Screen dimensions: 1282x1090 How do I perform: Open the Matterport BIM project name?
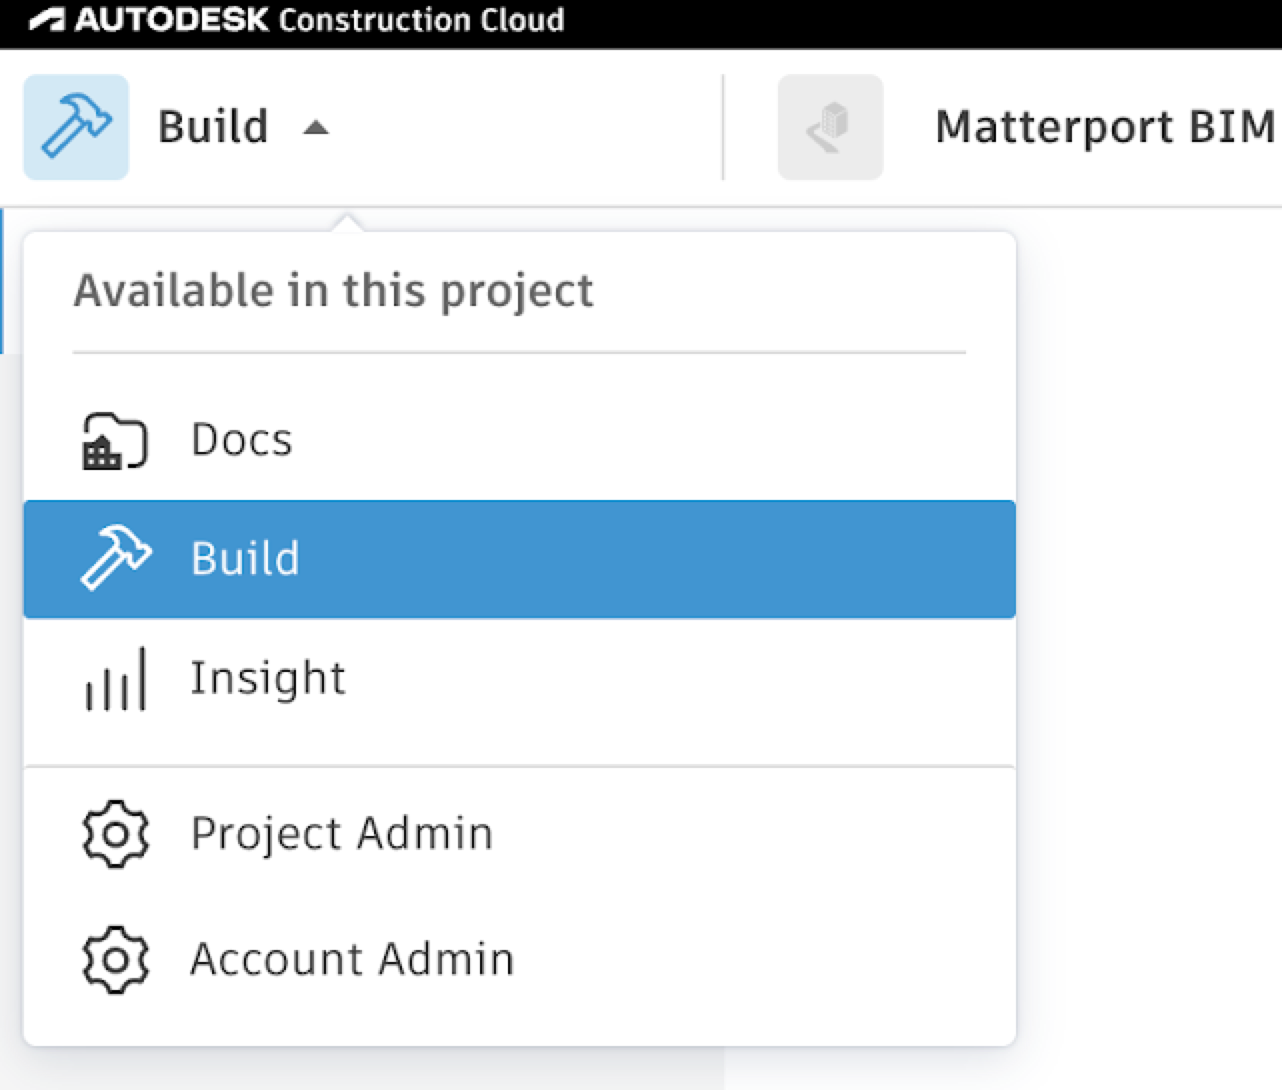(1107, 127)
